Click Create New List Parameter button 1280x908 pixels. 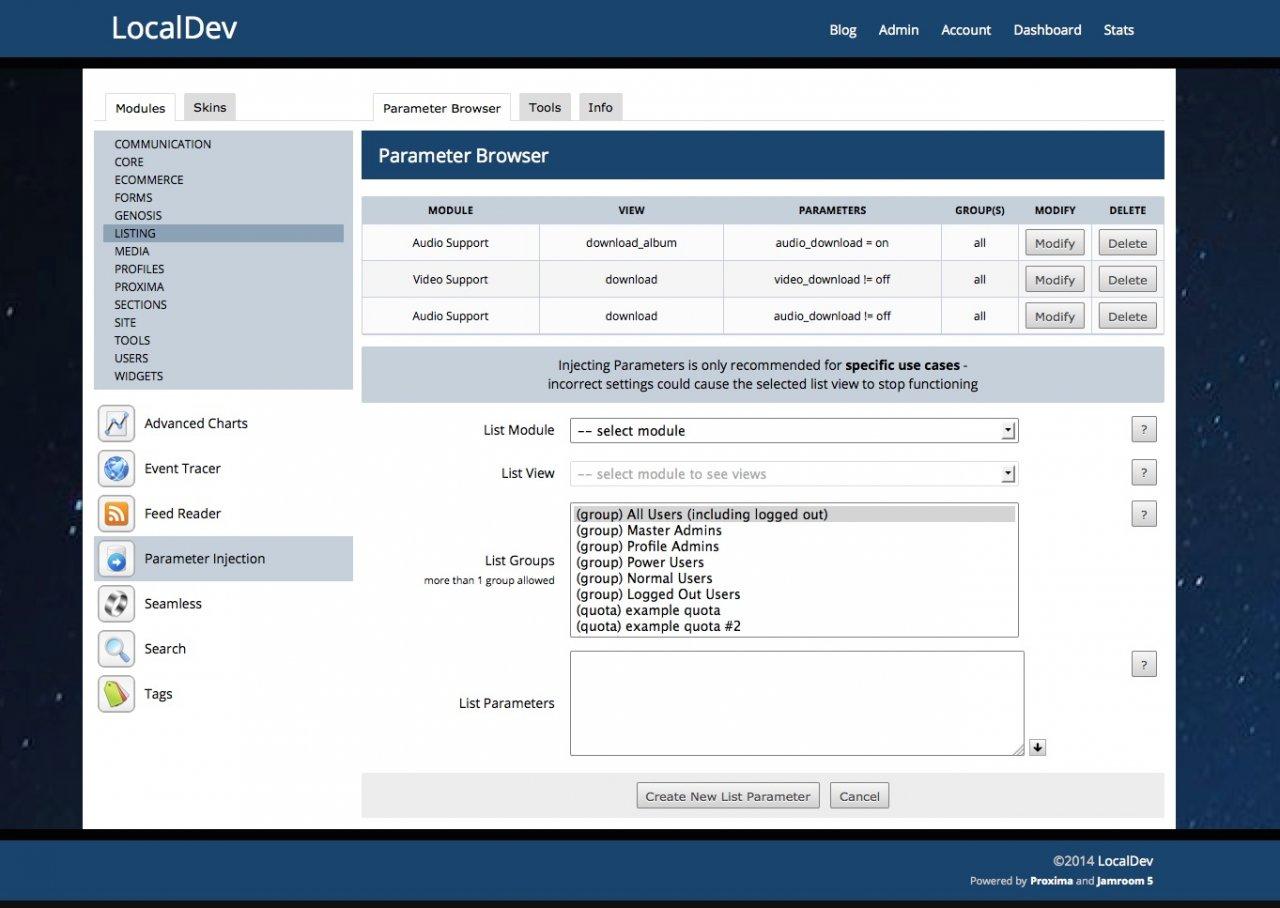pos(728,796)
